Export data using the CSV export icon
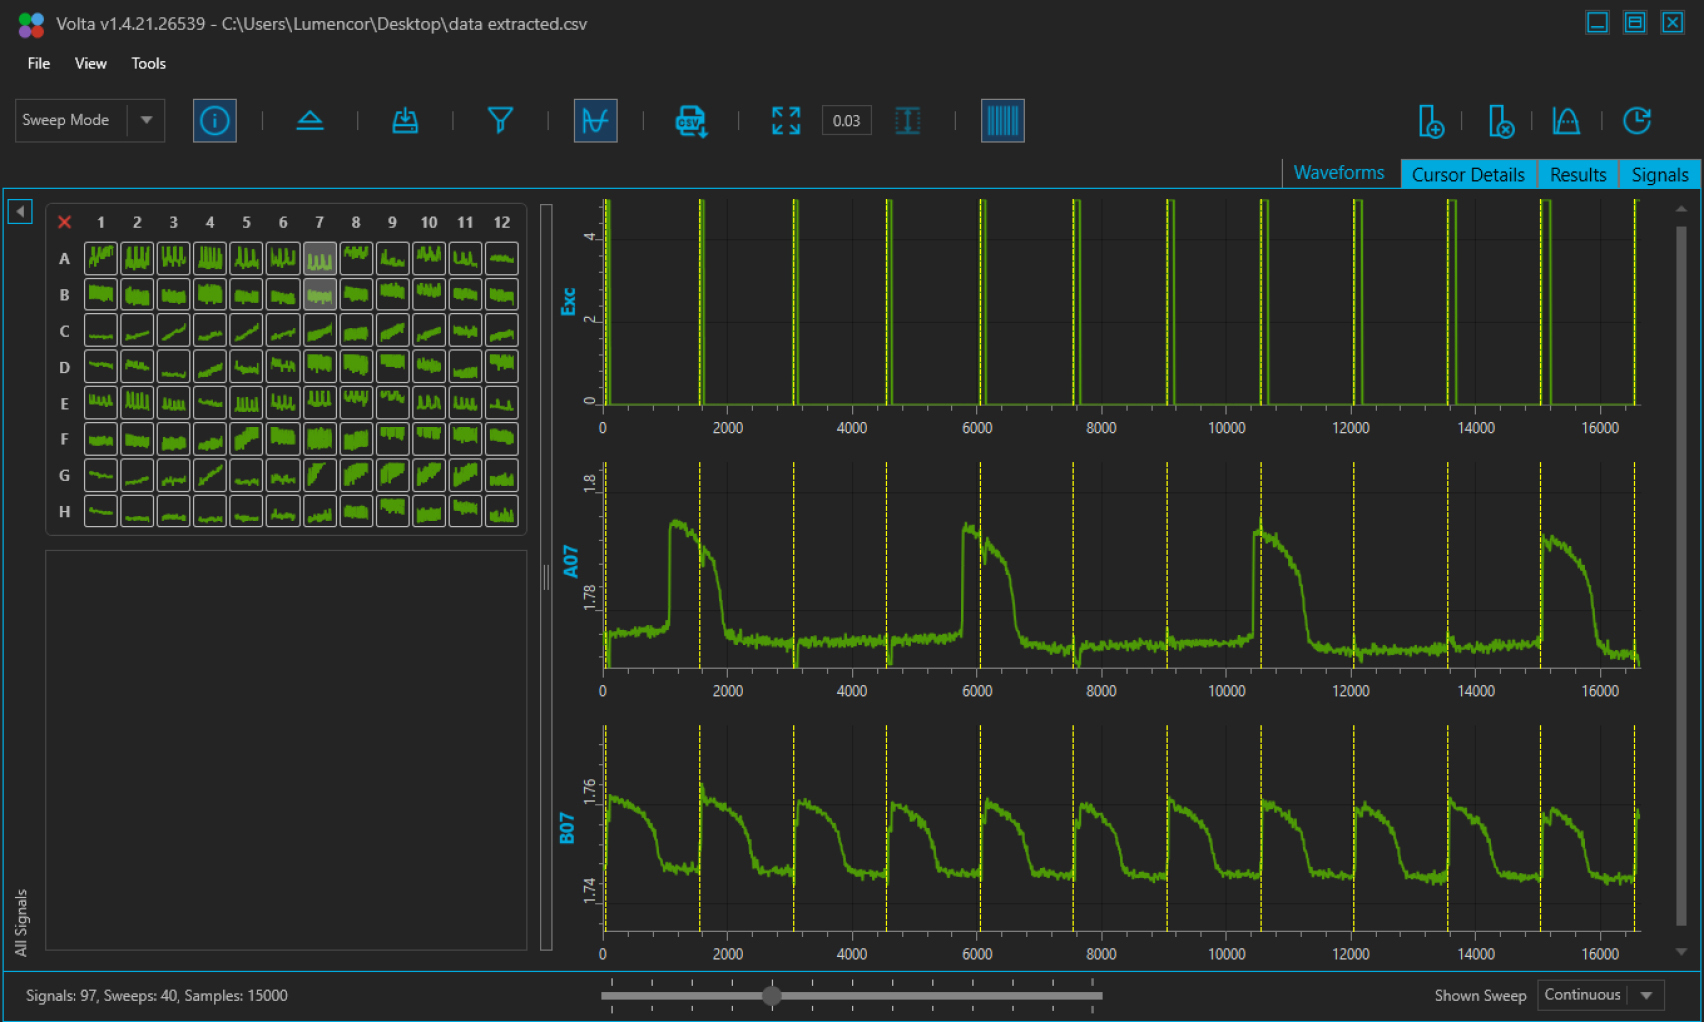This screenshot has width=1704, height=1022. point(690,120)
